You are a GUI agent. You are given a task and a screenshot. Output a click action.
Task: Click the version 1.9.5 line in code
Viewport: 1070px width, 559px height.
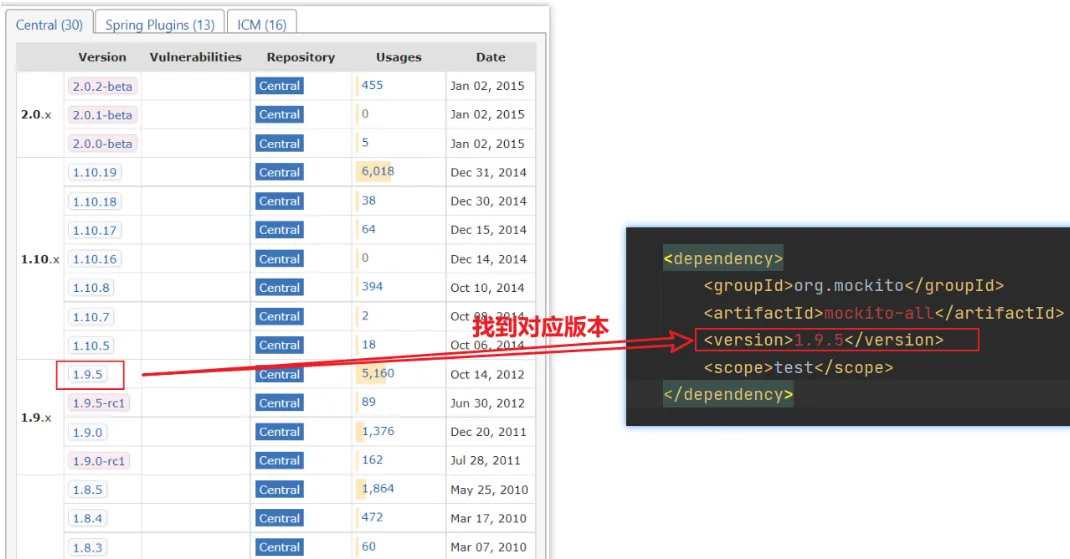824,340
